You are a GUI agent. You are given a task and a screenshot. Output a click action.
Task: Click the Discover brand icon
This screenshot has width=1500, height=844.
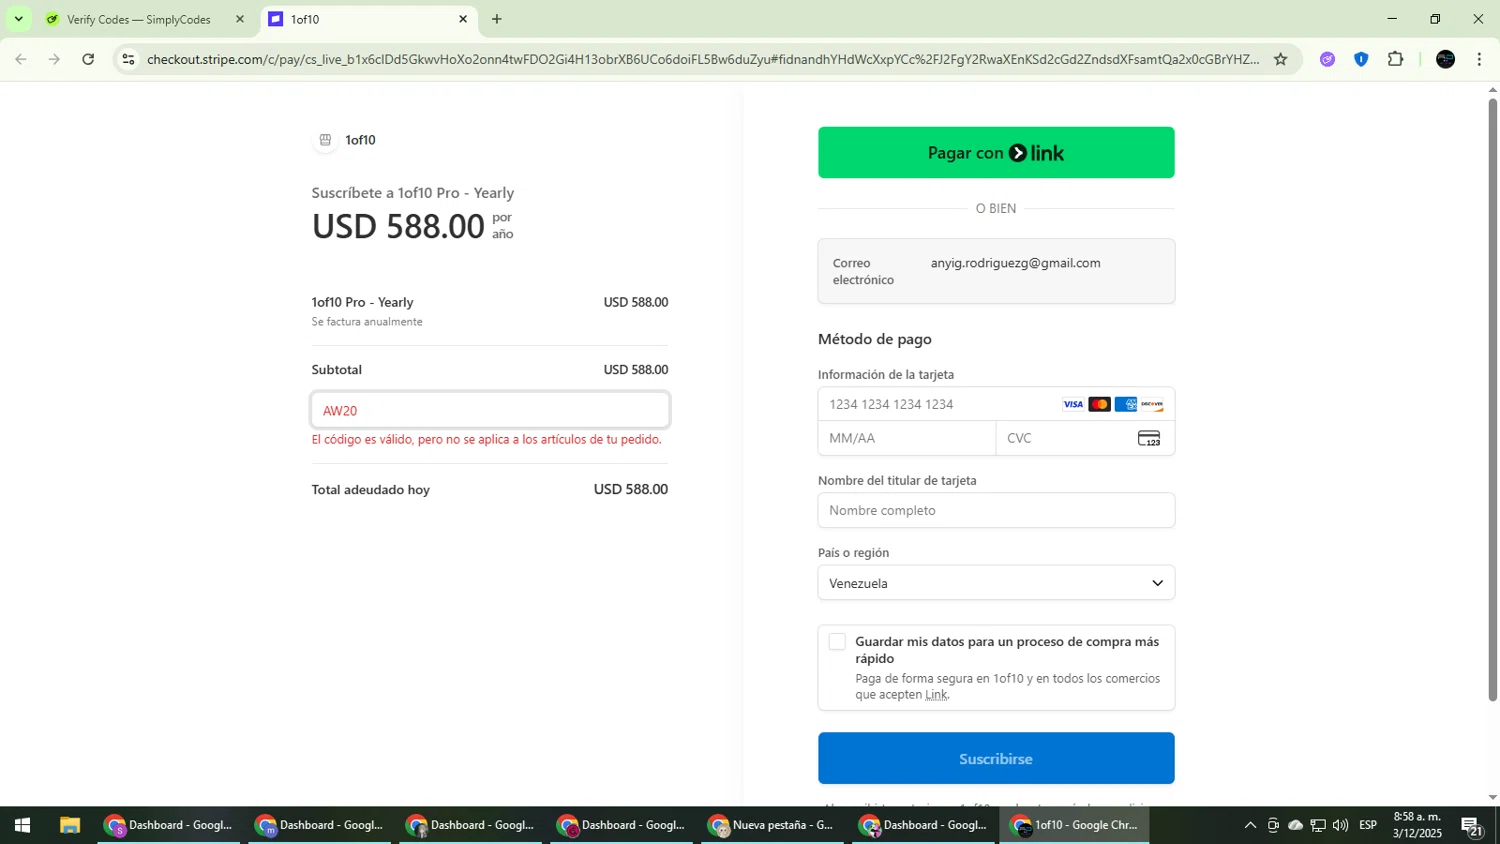[x=1152, y=404]
